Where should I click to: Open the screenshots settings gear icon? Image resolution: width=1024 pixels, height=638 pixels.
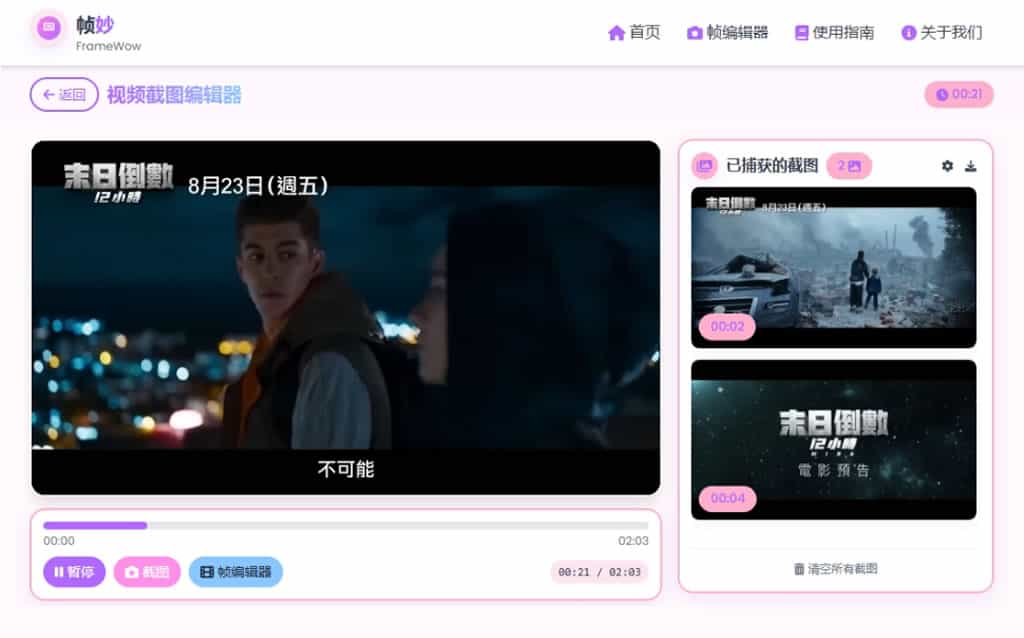(x=947, y=166)
